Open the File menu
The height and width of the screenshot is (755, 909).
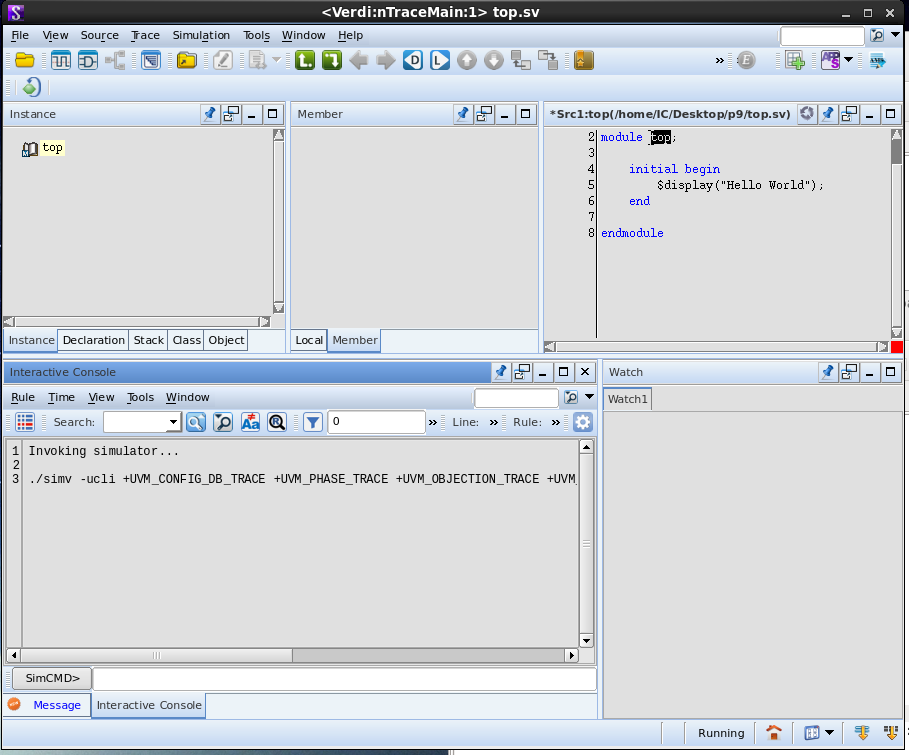20,35
